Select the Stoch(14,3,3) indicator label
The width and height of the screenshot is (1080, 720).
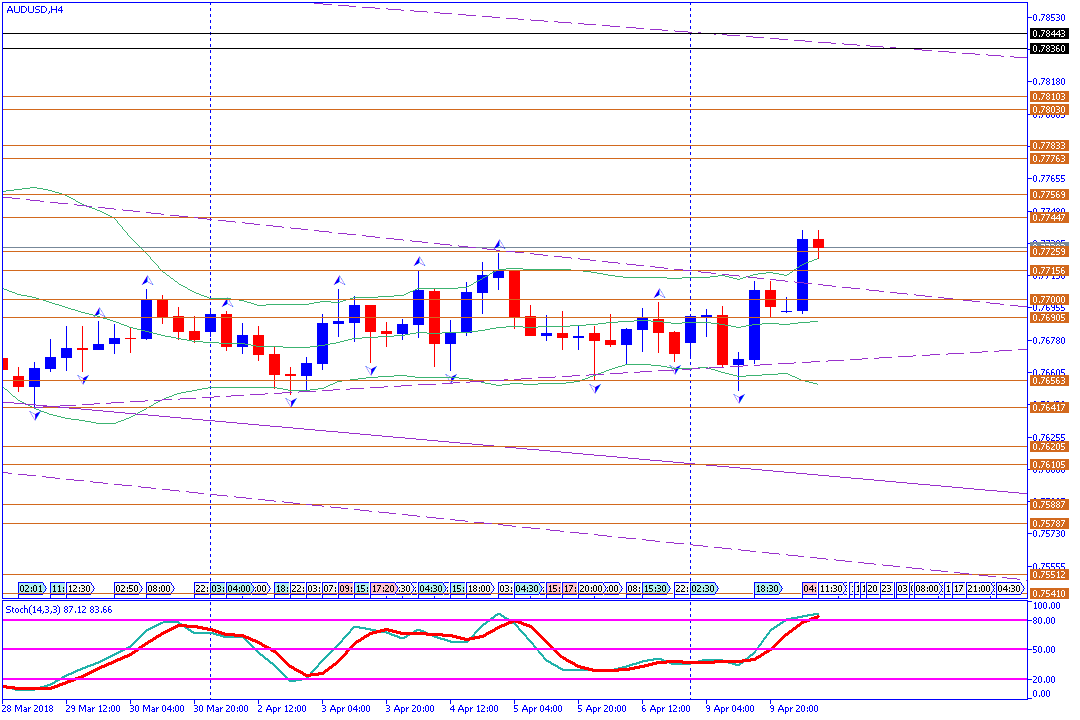(58, 609)
